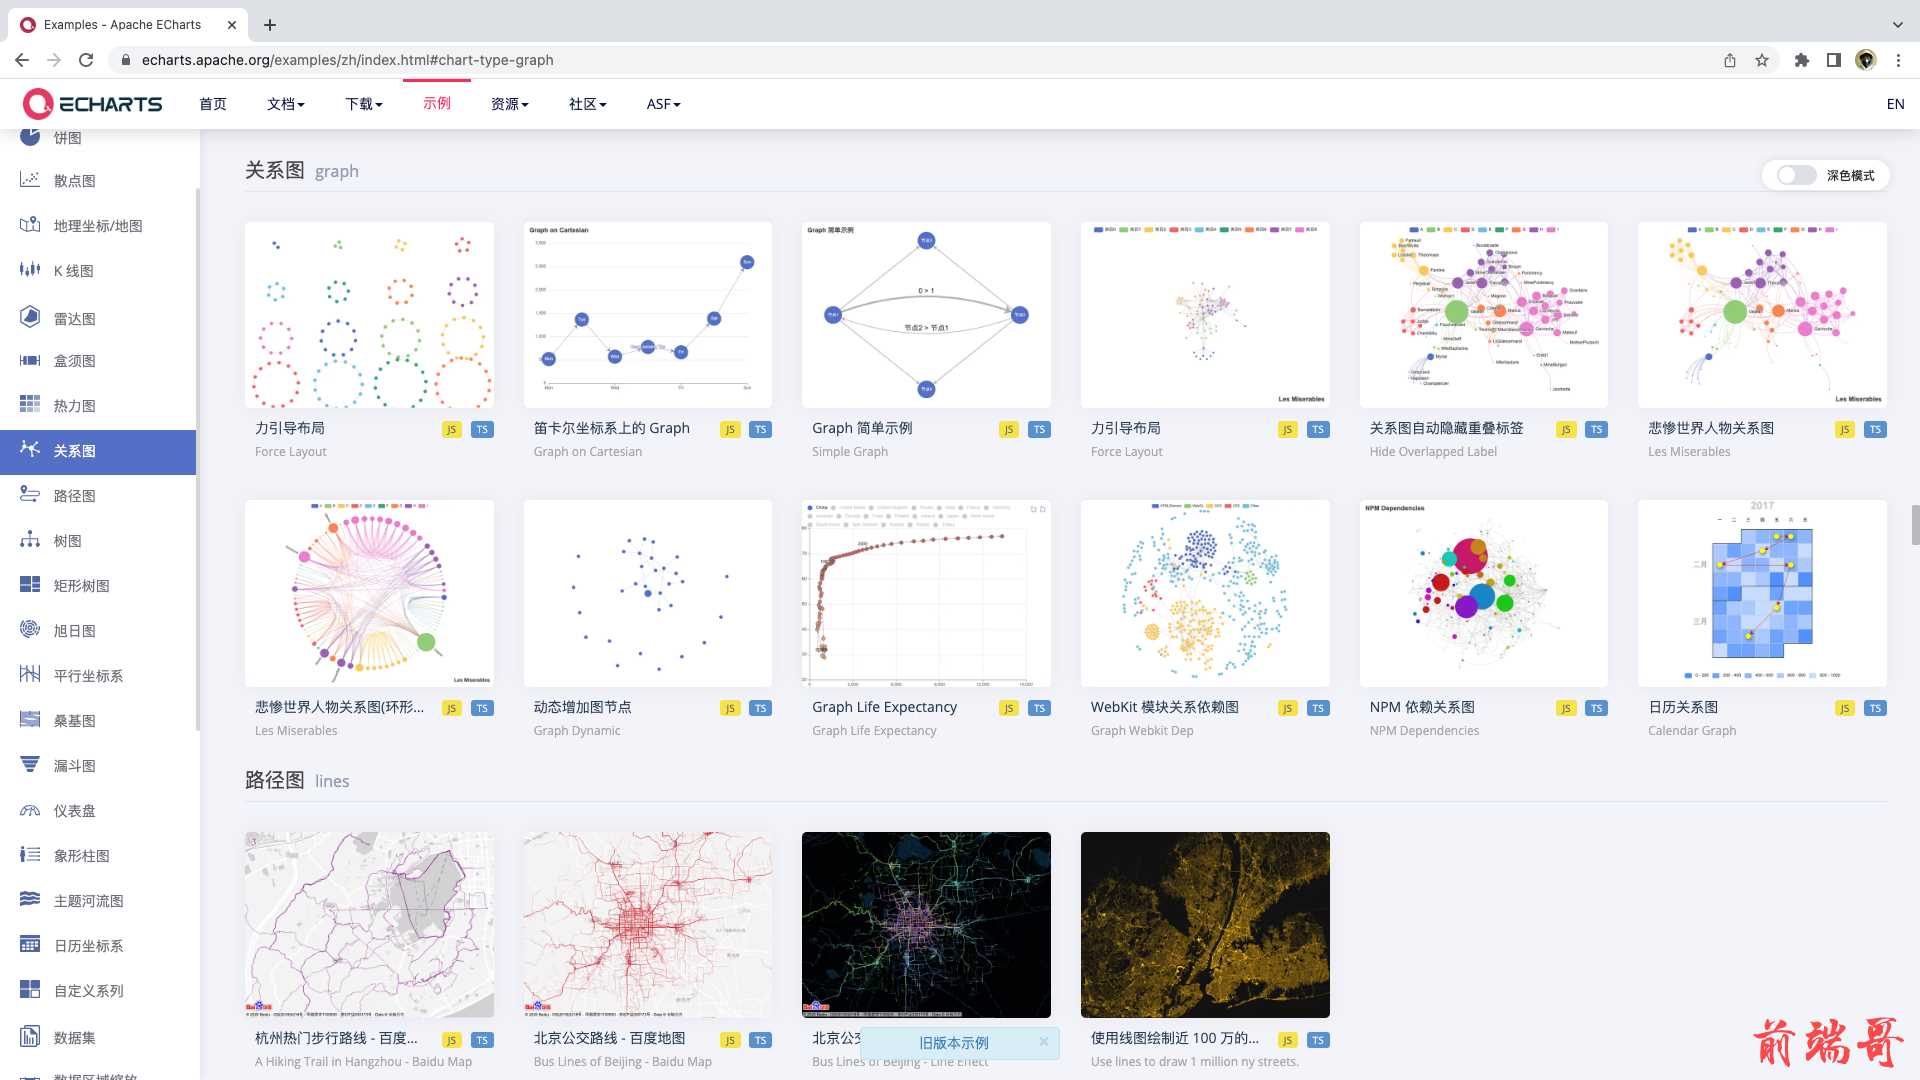This screenshot has width=1920, height=1080.
Task: Click the gauge (仪表盘) sidebar icon
Action: coord(30,810)
